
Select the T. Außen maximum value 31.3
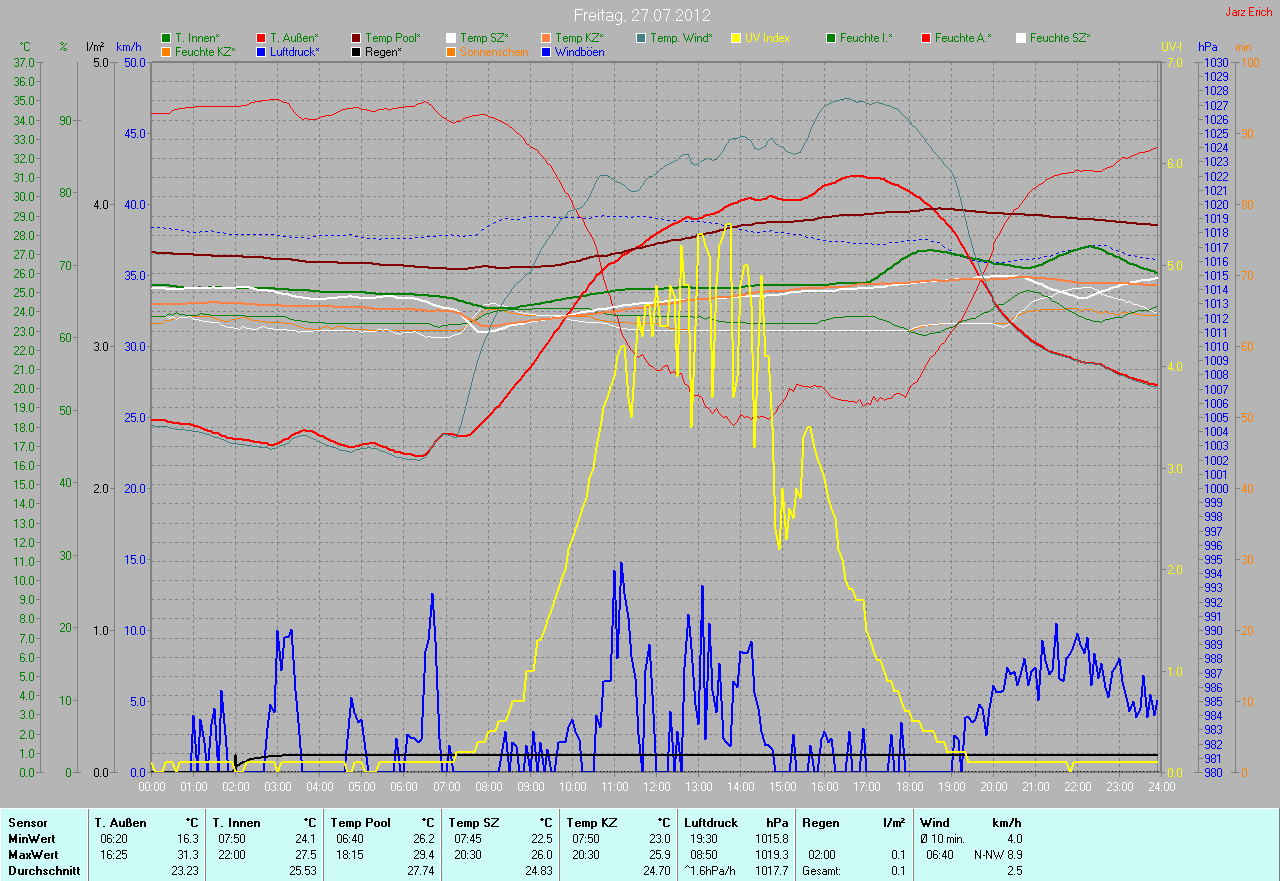click(187, 855)
